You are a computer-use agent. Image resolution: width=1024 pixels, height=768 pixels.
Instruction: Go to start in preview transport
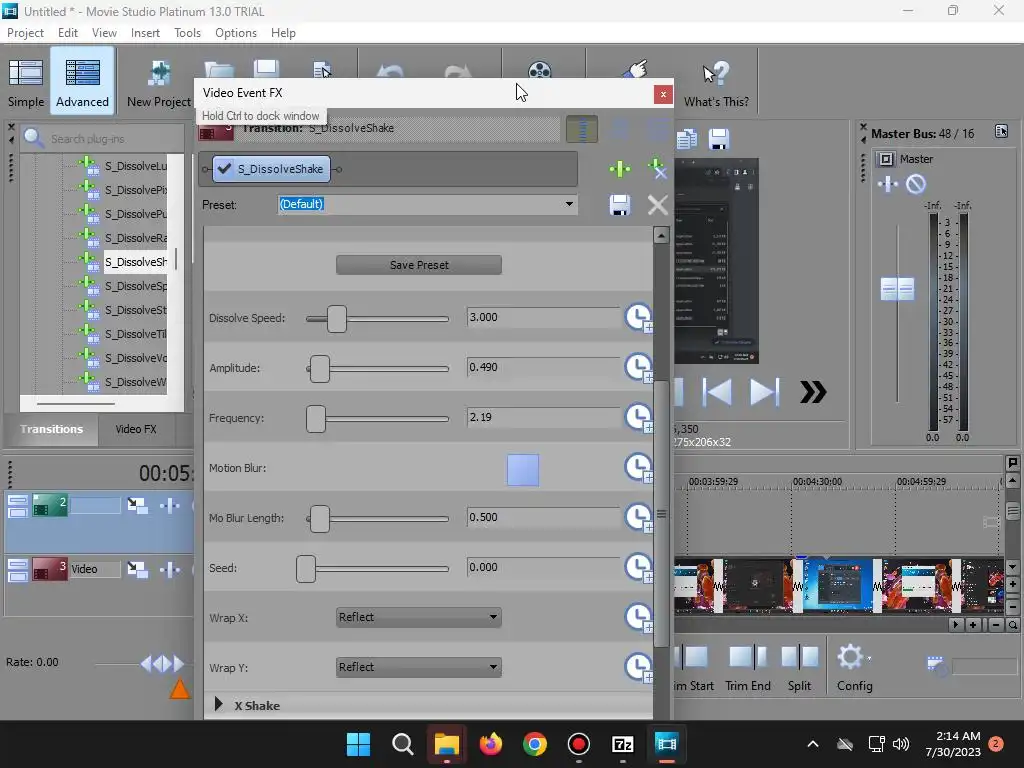pyautogui.click(x=717, y=392)
